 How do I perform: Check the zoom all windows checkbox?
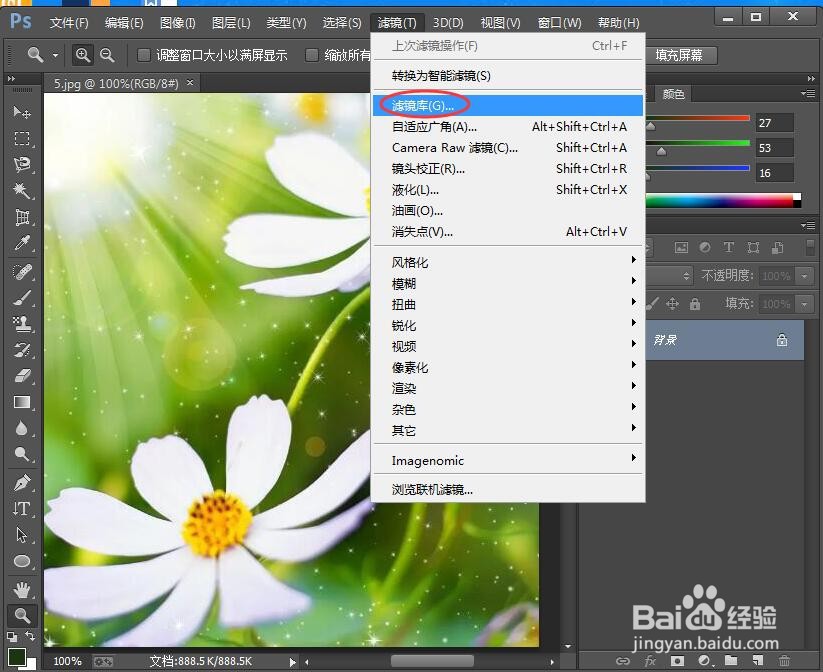(312, 55)
